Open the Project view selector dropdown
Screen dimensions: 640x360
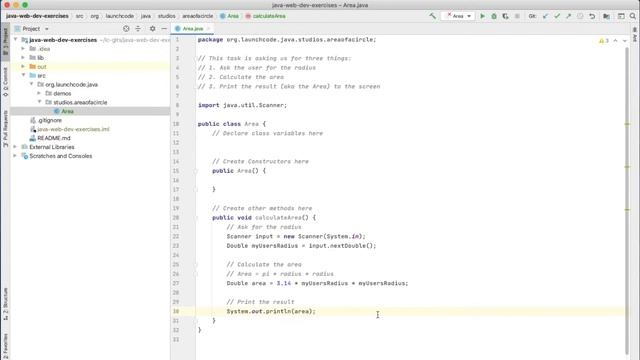click(32, 29)
